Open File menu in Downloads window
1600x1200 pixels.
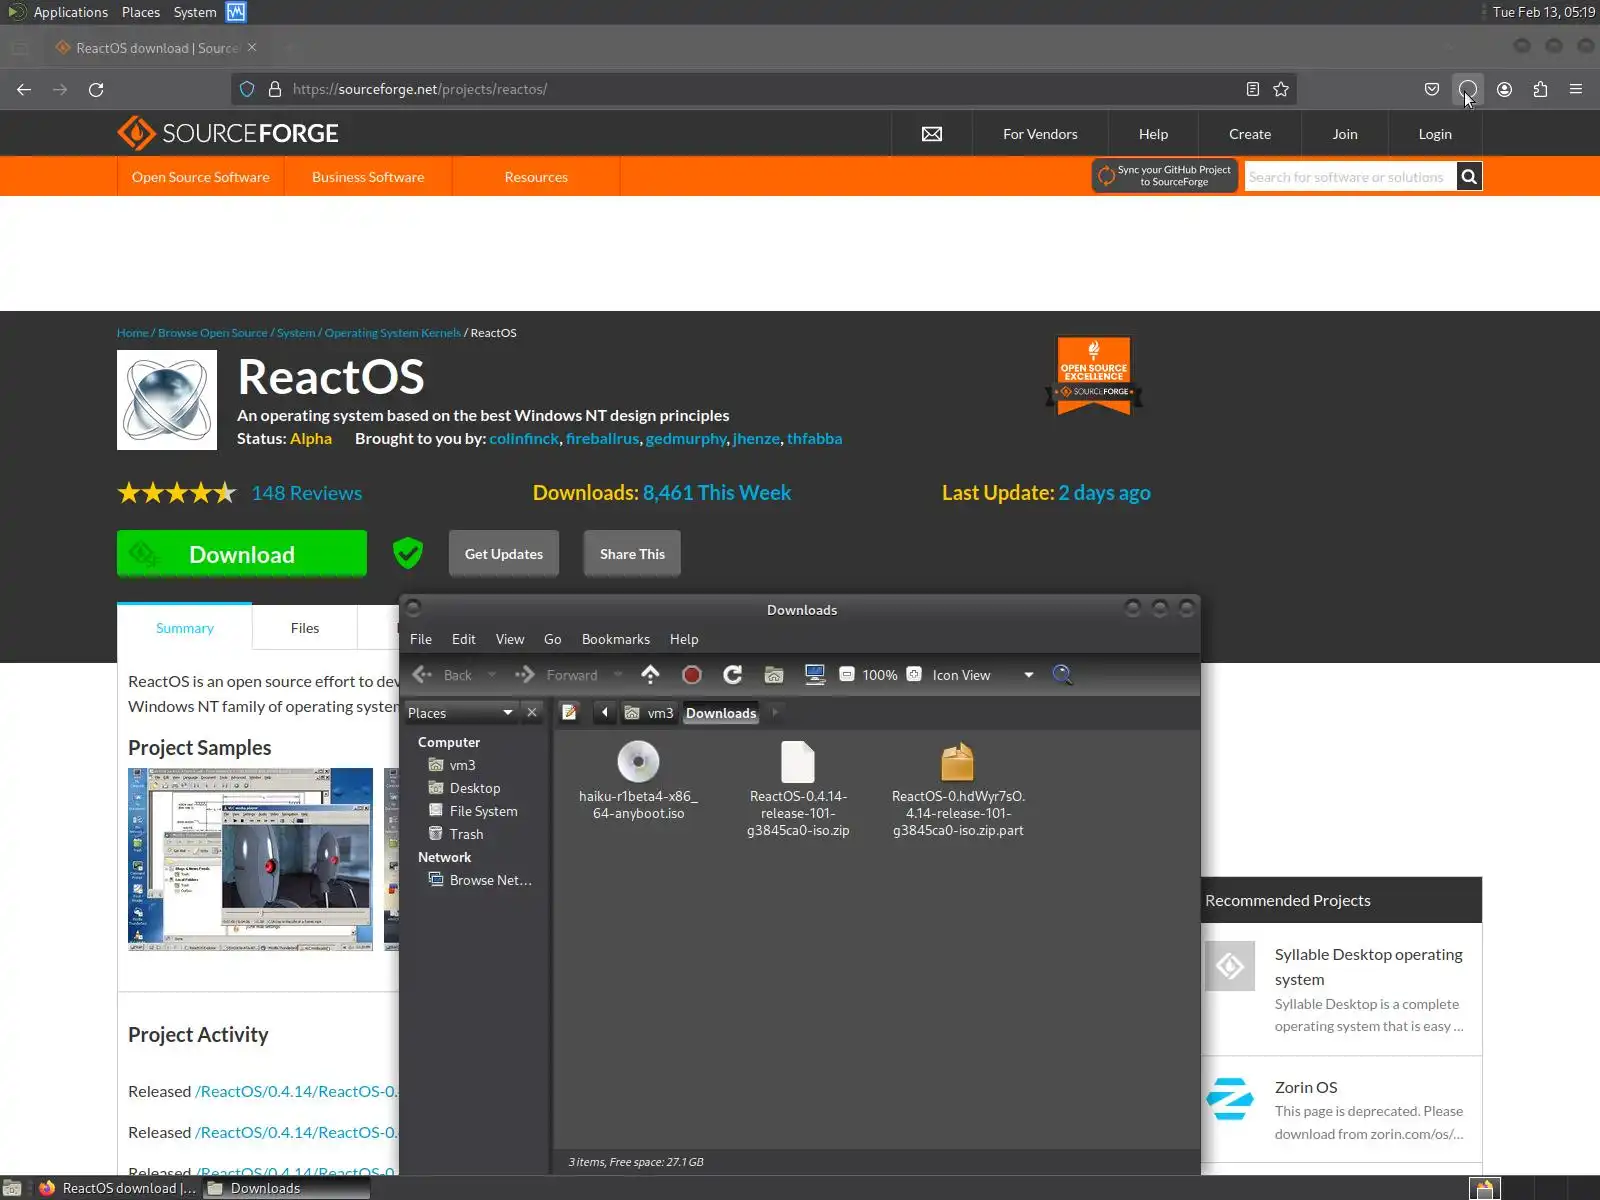click(x=421, y=639)
